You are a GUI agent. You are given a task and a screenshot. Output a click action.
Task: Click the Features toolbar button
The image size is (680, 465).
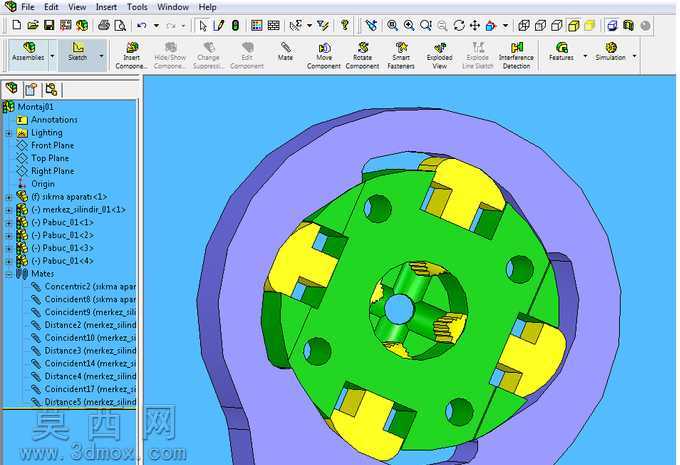tap(561, 52)
